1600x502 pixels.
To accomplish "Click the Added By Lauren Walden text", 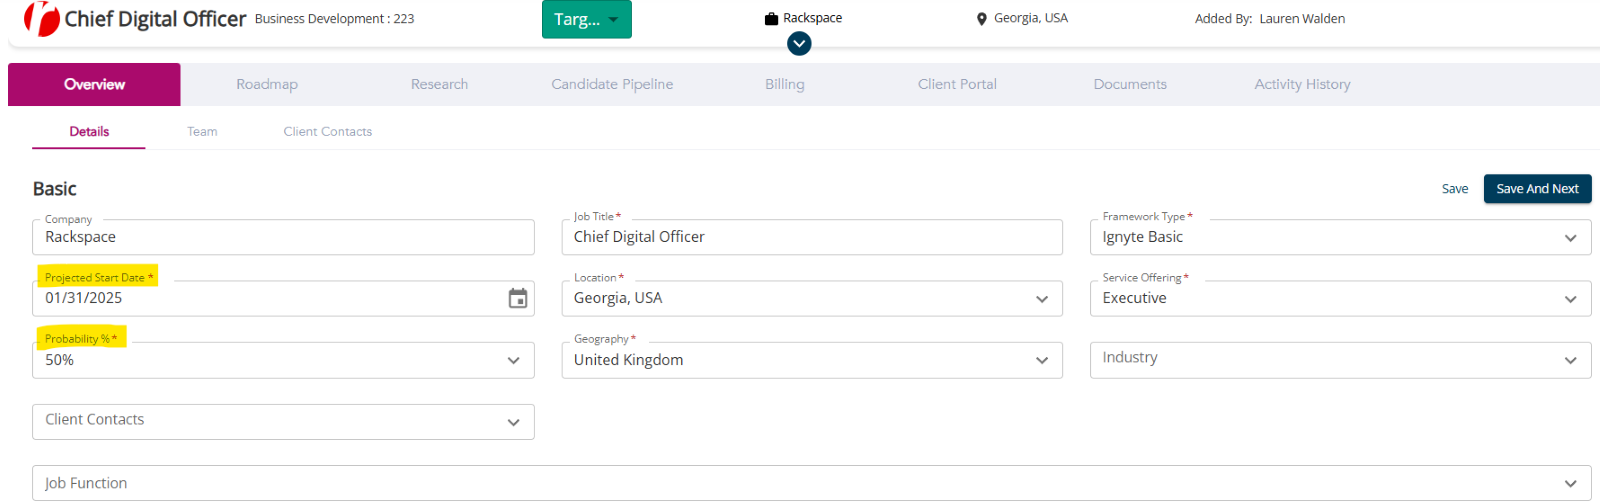I will coord(1270,19).
